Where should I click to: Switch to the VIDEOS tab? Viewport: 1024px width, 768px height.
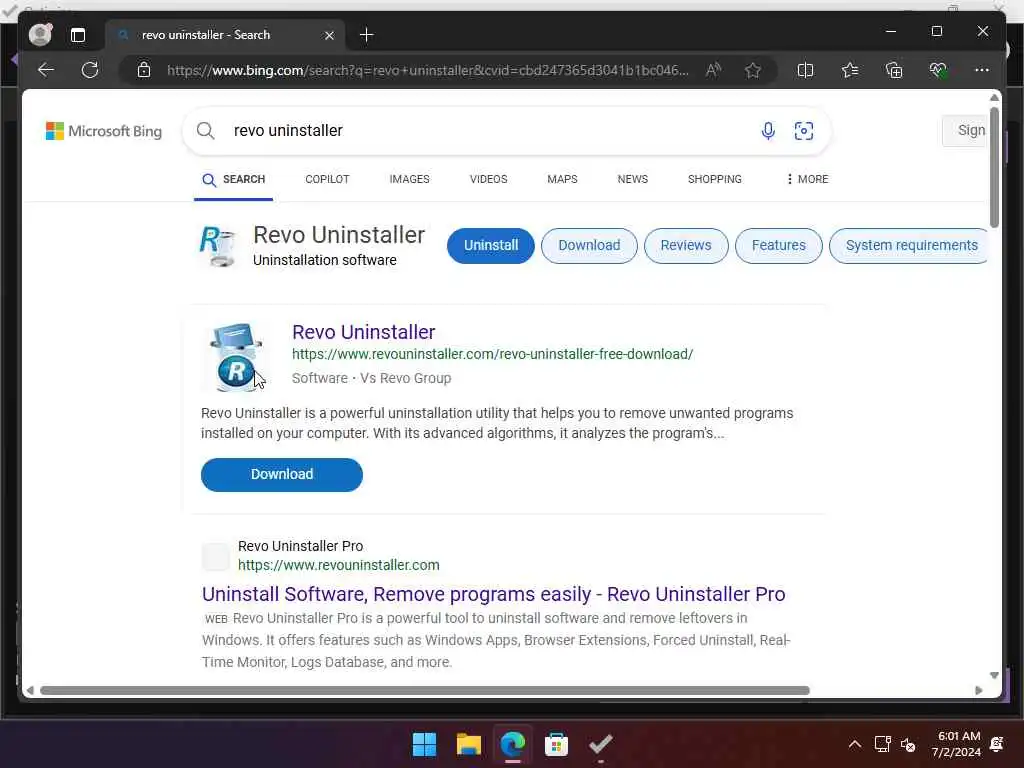488,179
